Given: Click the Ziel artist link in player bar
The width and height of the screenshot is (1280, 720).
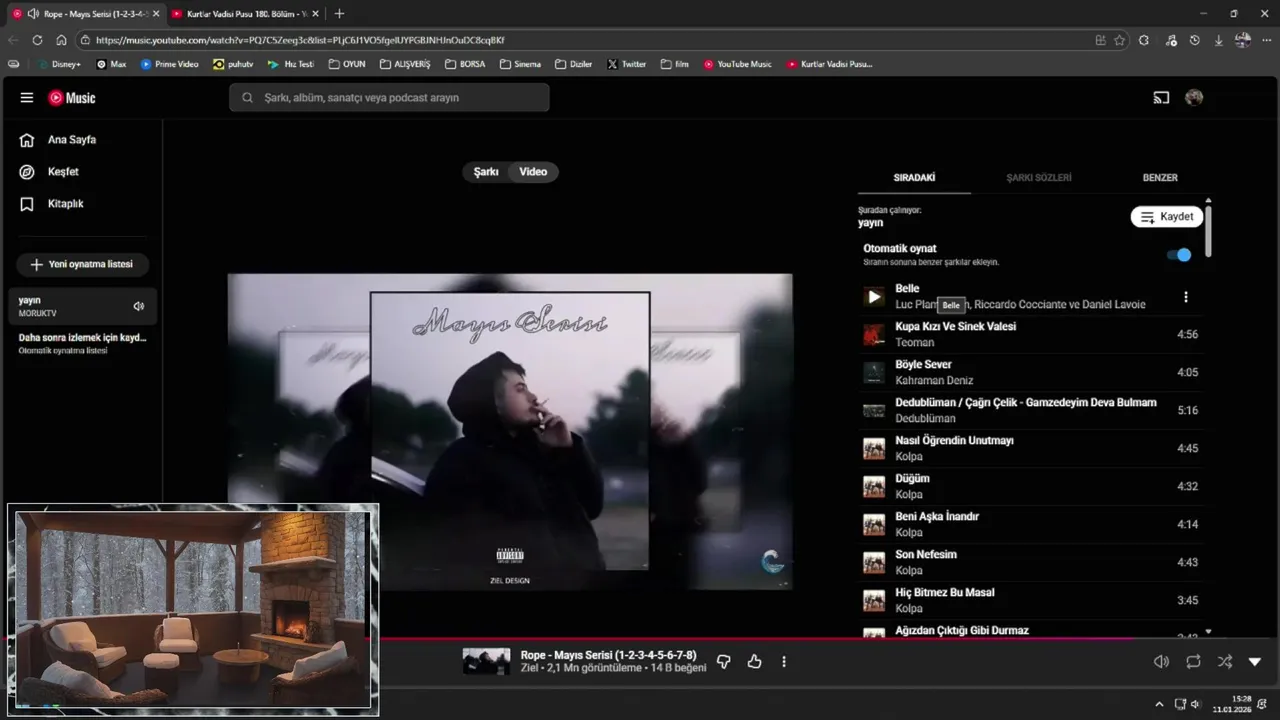Looking at the screenshot, I should [530, 668].
